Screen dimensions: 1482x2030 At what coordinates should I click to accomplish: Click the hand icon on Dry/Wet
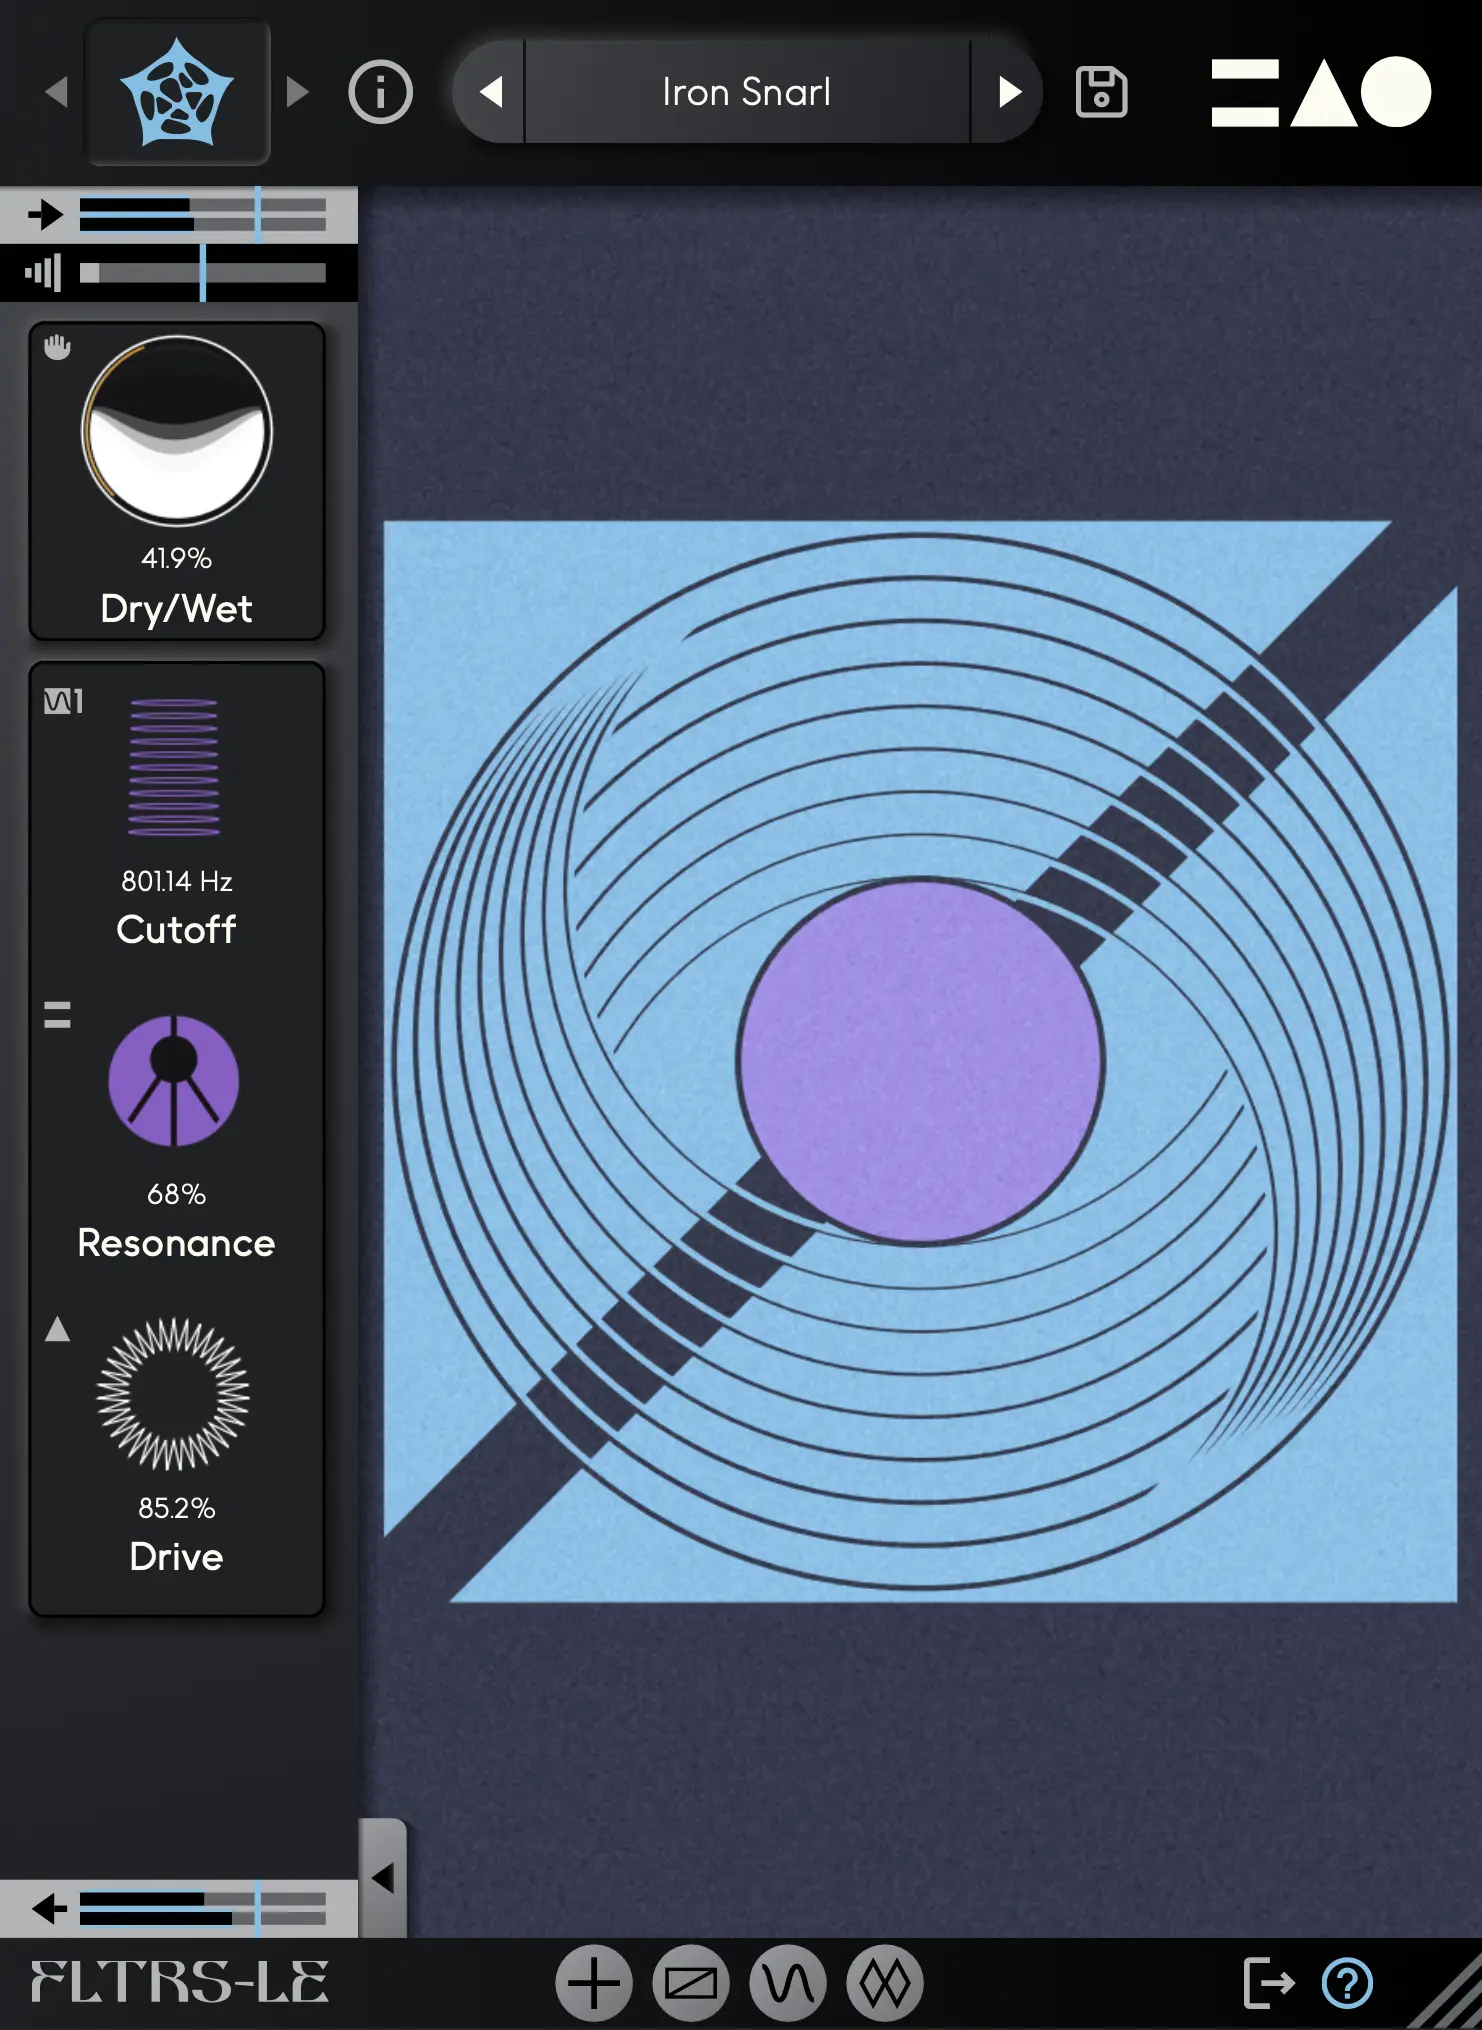[57, 347]
